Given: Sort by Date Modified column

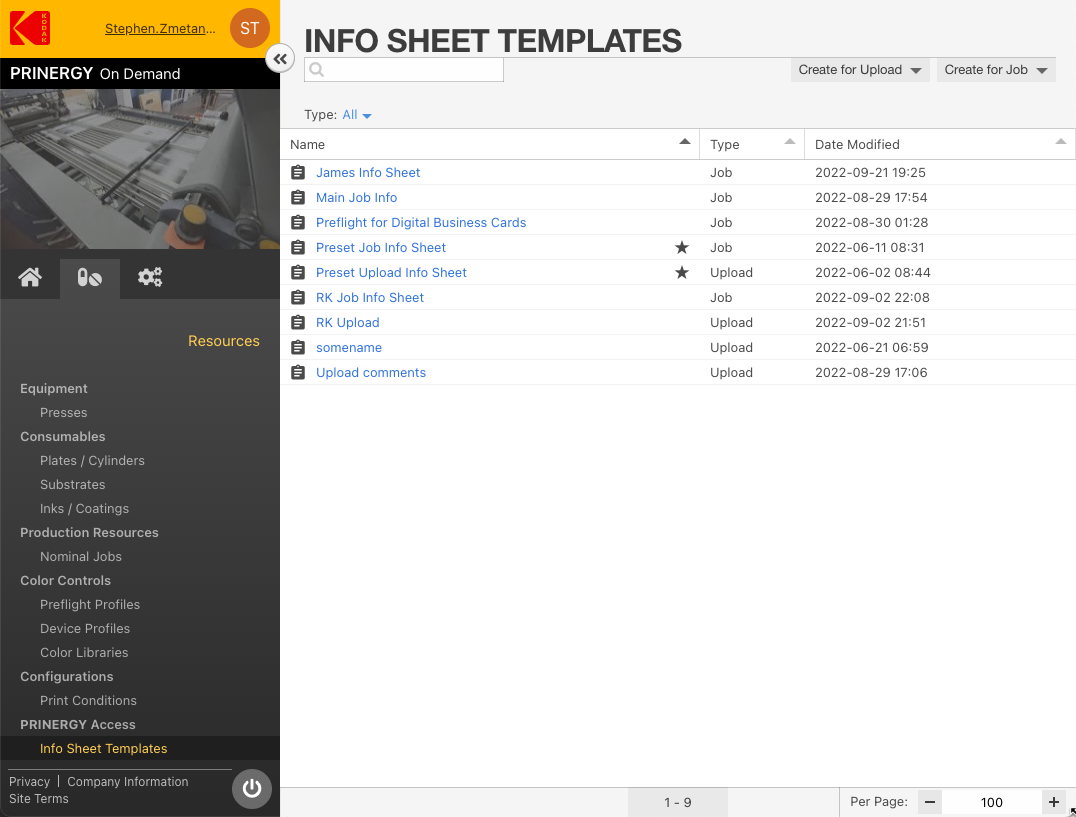Looking at the screenshot, I should pyautogui.click(x=857, y=145).
